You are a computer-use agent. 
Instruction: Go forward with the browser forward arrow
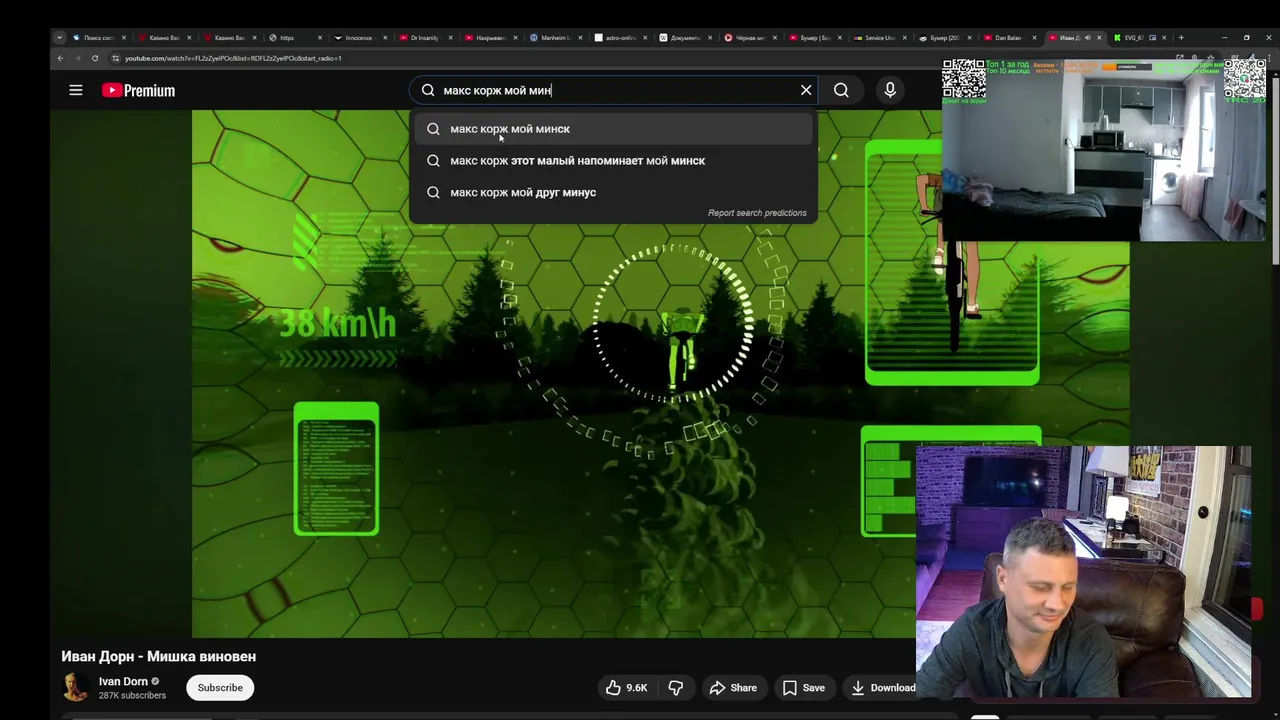[77, 58]
